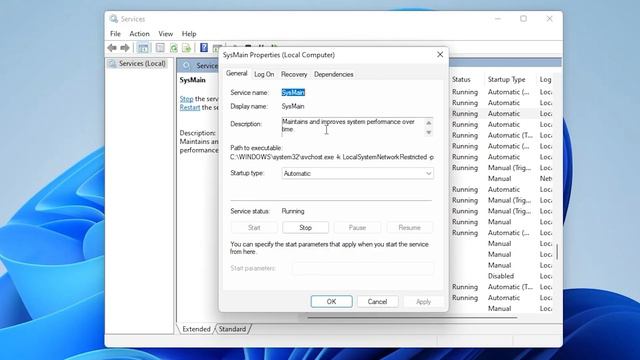The height and width of the screenshot is (360, 640).
Task: Open the Action menu
Action: pos(139,34)
